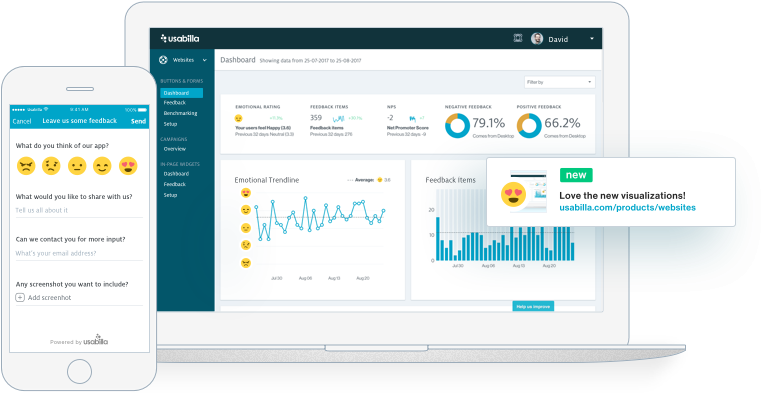
Task: Tap the Add screenshot plus icon
Action: (x=20, y=297)
